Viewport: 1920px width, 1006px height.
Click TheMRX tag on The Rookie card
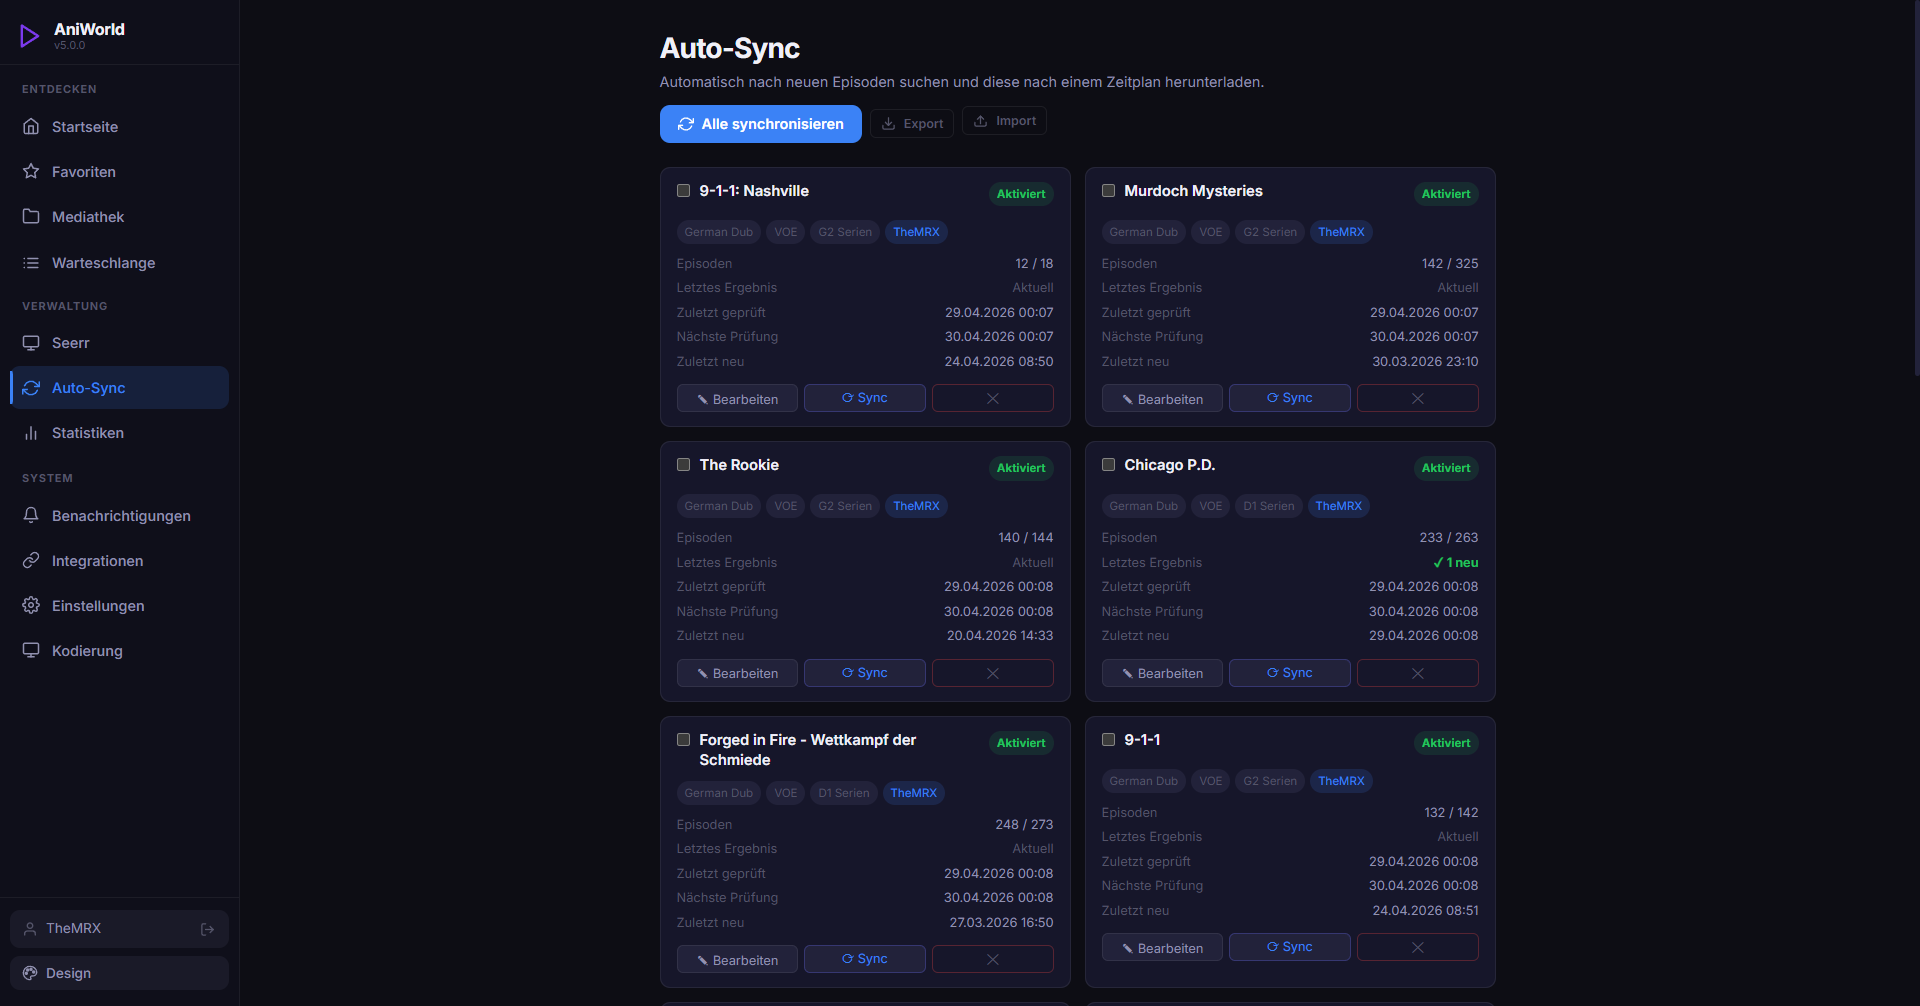(916, 506)
